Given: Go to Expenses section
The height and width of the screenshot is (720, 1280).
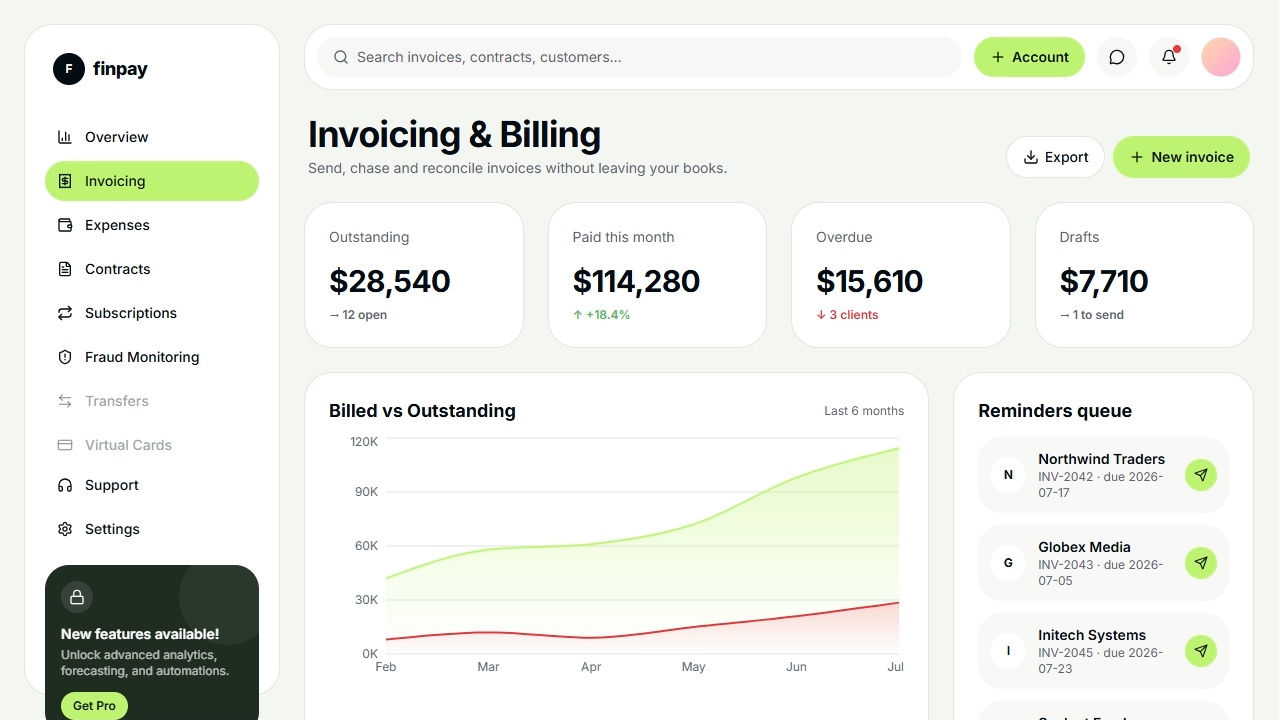Looking at the screenshot, I should 152,225.
